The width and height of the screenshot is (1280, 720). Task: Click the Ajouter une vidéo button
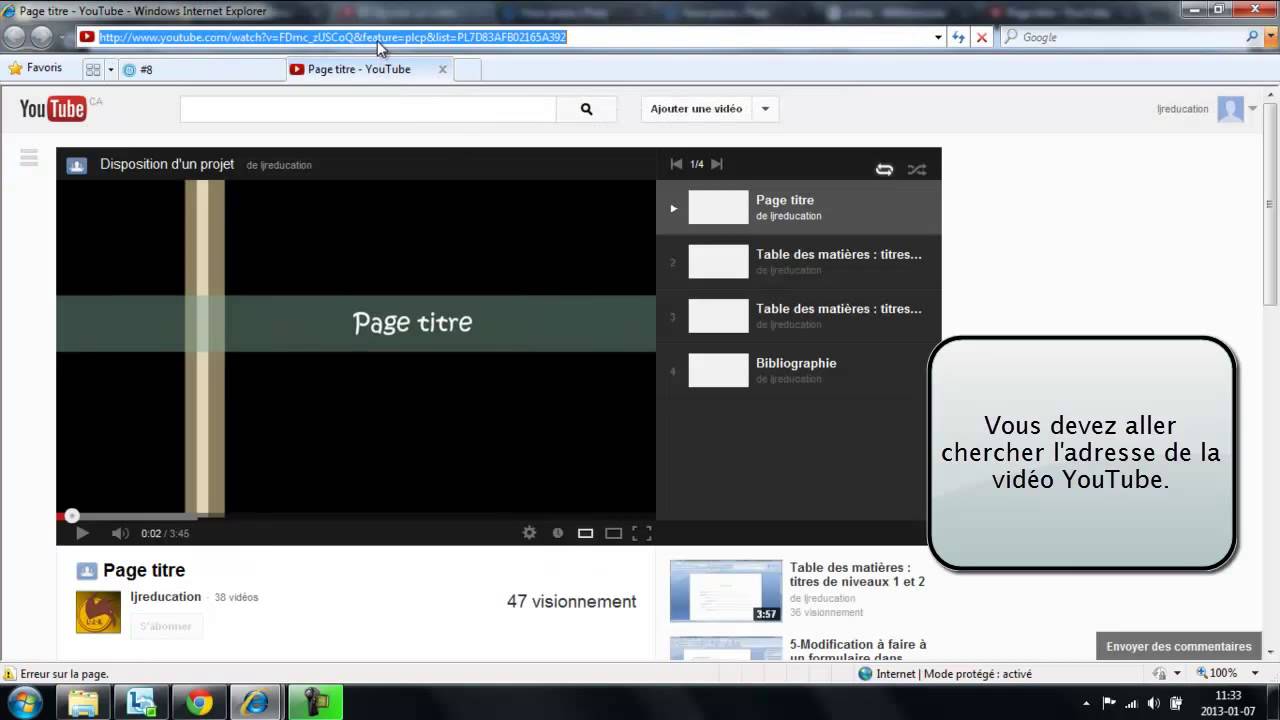[697, 109]
